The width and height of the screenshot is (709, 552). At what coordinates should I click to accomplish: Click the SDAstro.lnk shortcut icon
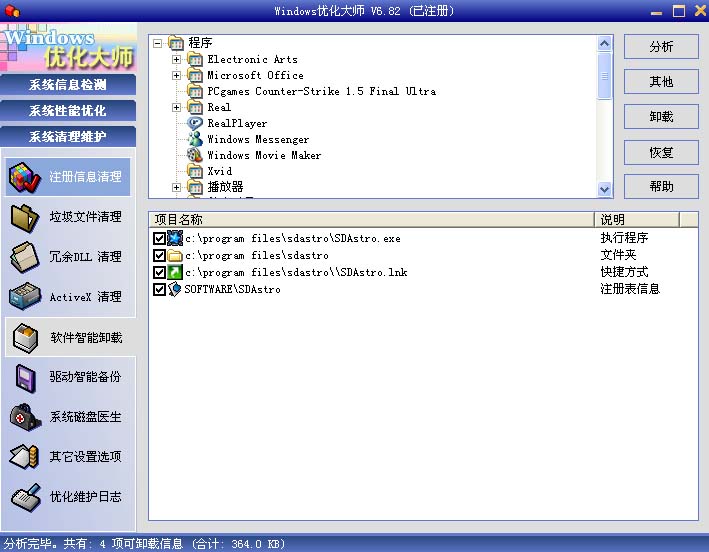[175, 272]
